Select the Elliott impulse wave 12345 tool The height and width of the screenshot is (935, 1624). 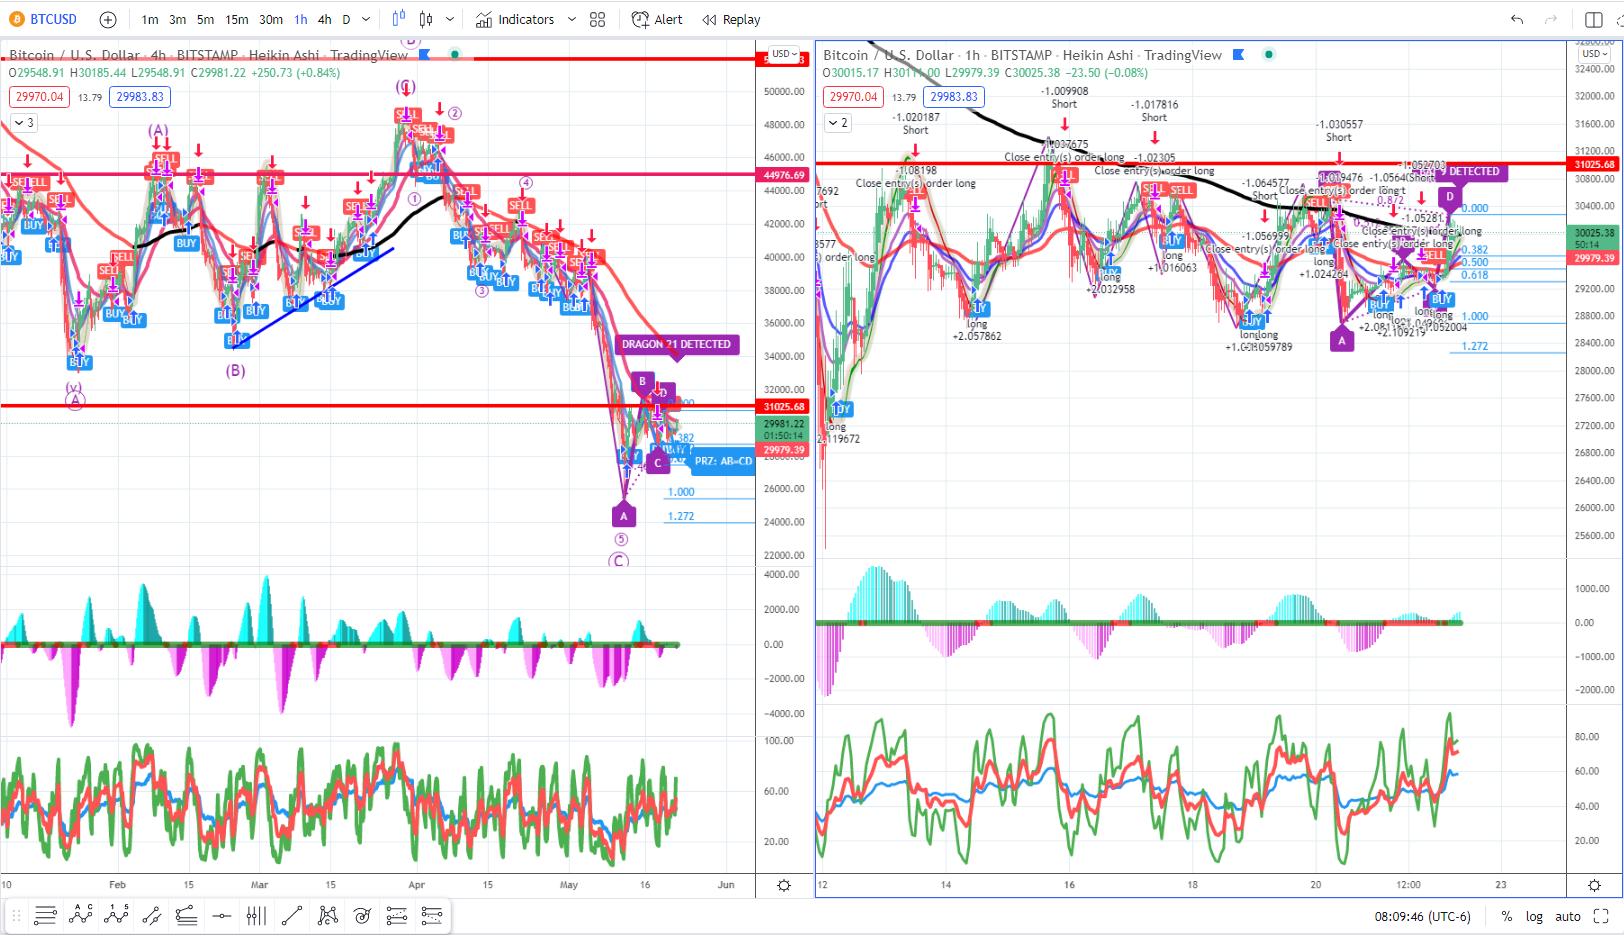(x=116, y=915)
